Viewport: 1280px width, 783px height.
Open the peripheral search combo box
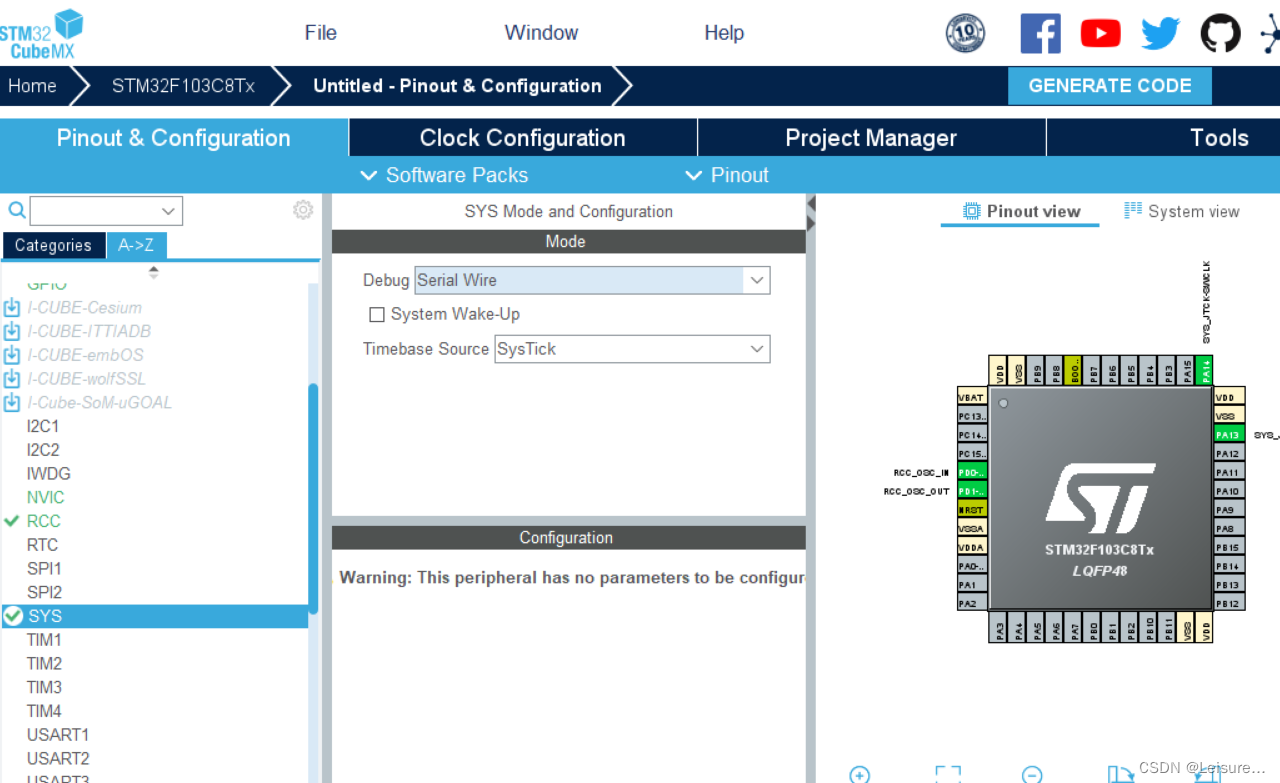(x=106, y=211)
